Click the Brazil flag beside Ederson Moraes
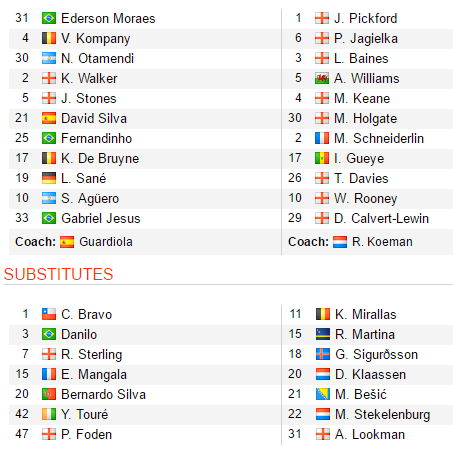The height and width of the screenshot is (451, 453). 49,18
